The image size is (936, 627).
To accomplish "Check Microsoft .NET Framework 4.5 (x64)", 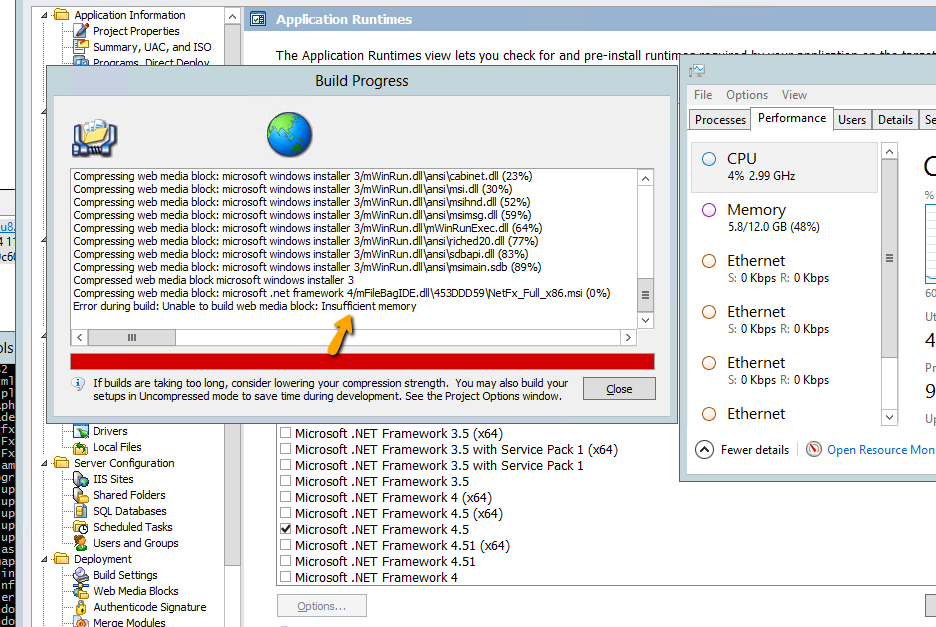I will coord(285,514).
